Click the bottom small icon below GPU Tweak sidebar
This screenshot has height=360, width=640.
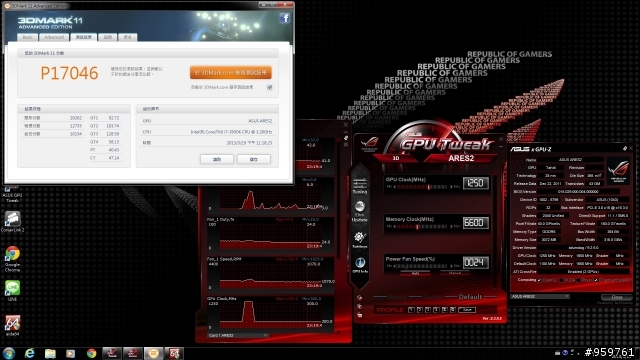[x=359, y=315]
